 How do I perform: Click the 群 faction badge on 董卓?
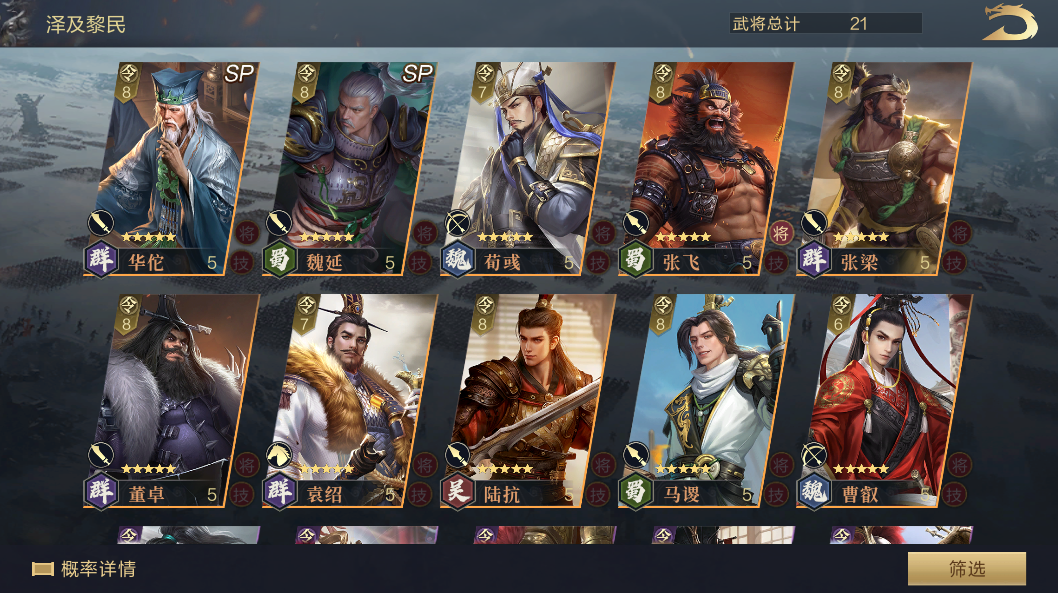pos(101,491)
